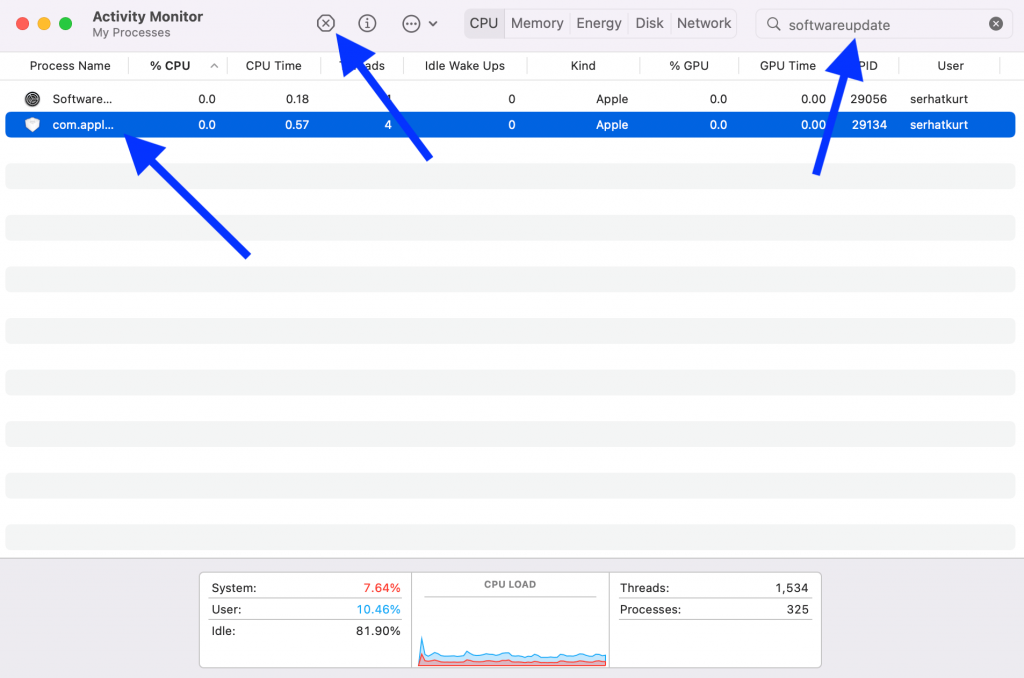Sort by the % GPU column

coord(689,66)
